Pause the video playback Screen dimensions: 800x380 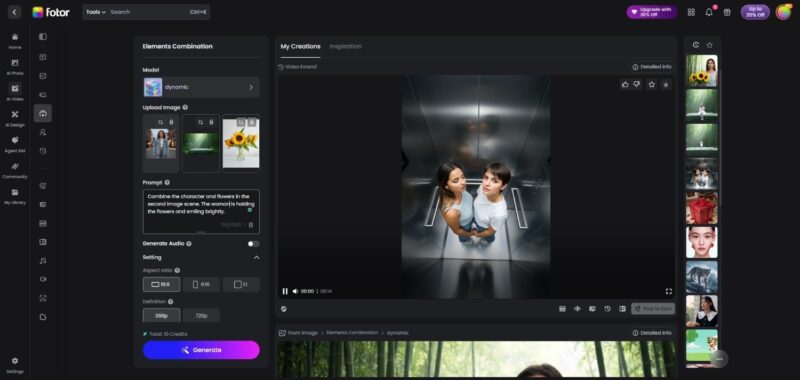(x=285, y=291)
